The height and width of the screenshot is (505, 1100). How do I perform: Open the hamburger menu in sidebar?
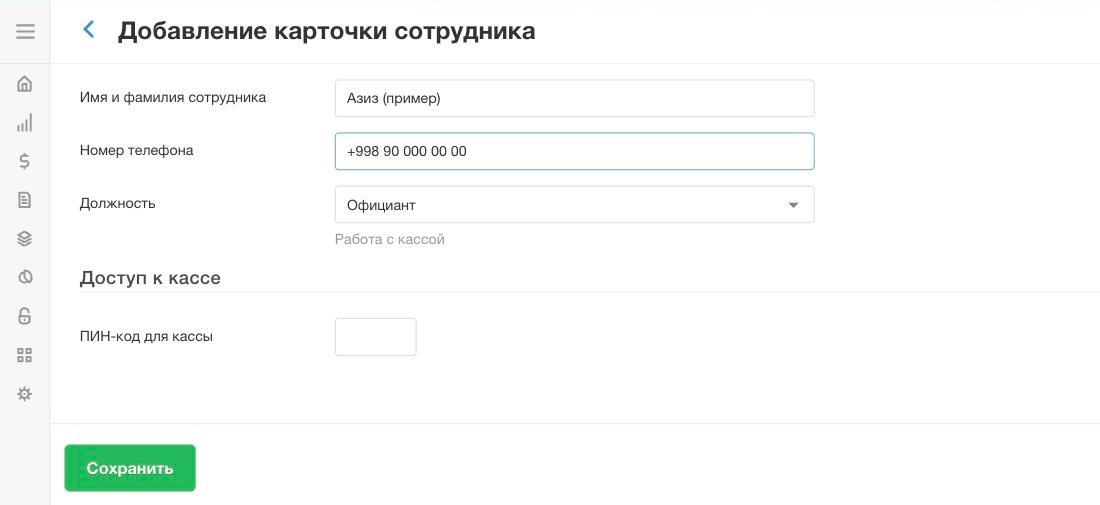tap(25, 32)
